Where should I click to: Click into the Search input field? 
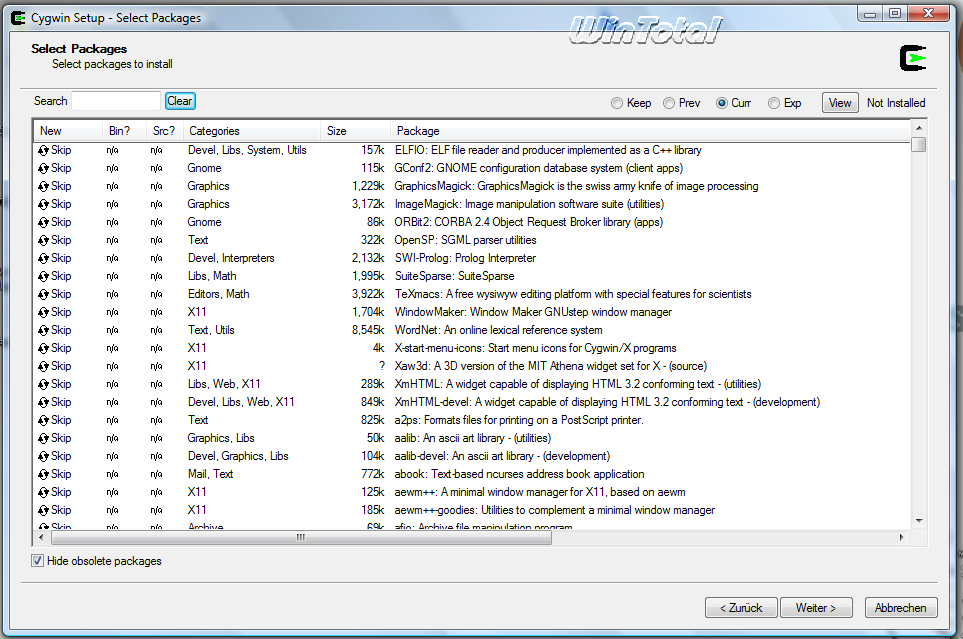pos(116,101)
